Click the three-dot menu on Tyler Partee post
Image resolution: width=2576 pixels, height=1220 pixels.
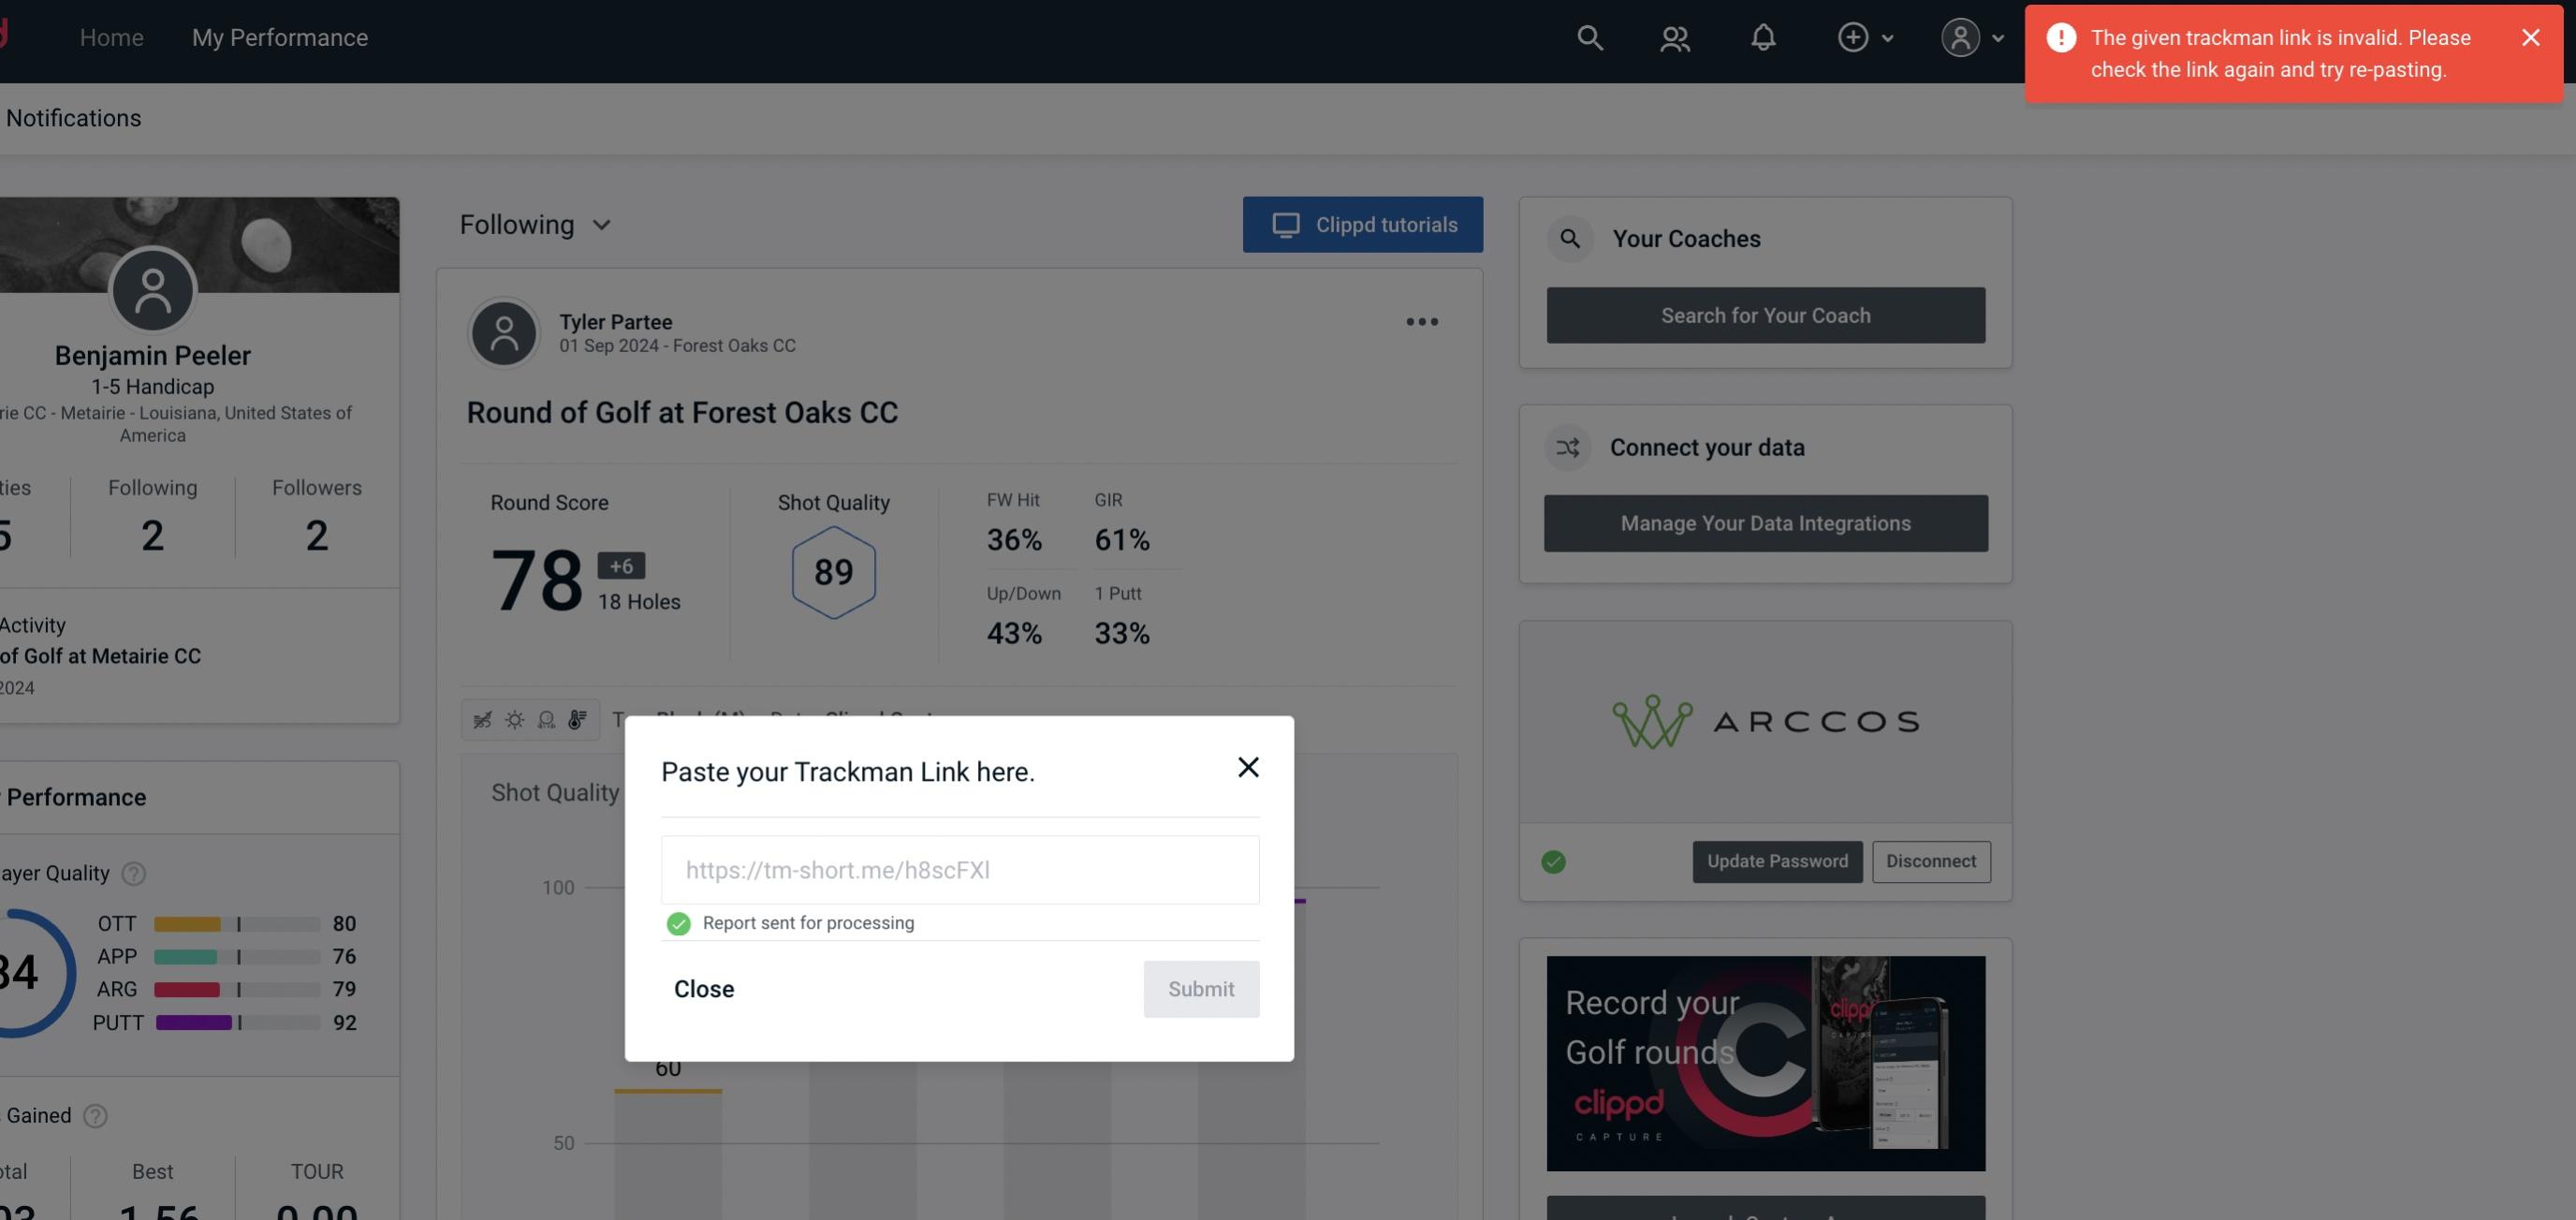click(1423, 322)
